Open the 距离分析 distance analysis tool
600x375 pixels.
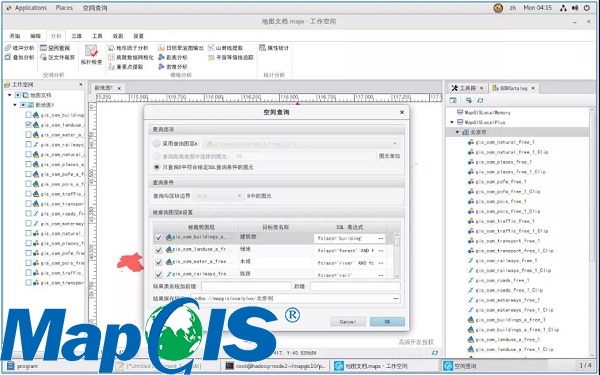(173, 57)
